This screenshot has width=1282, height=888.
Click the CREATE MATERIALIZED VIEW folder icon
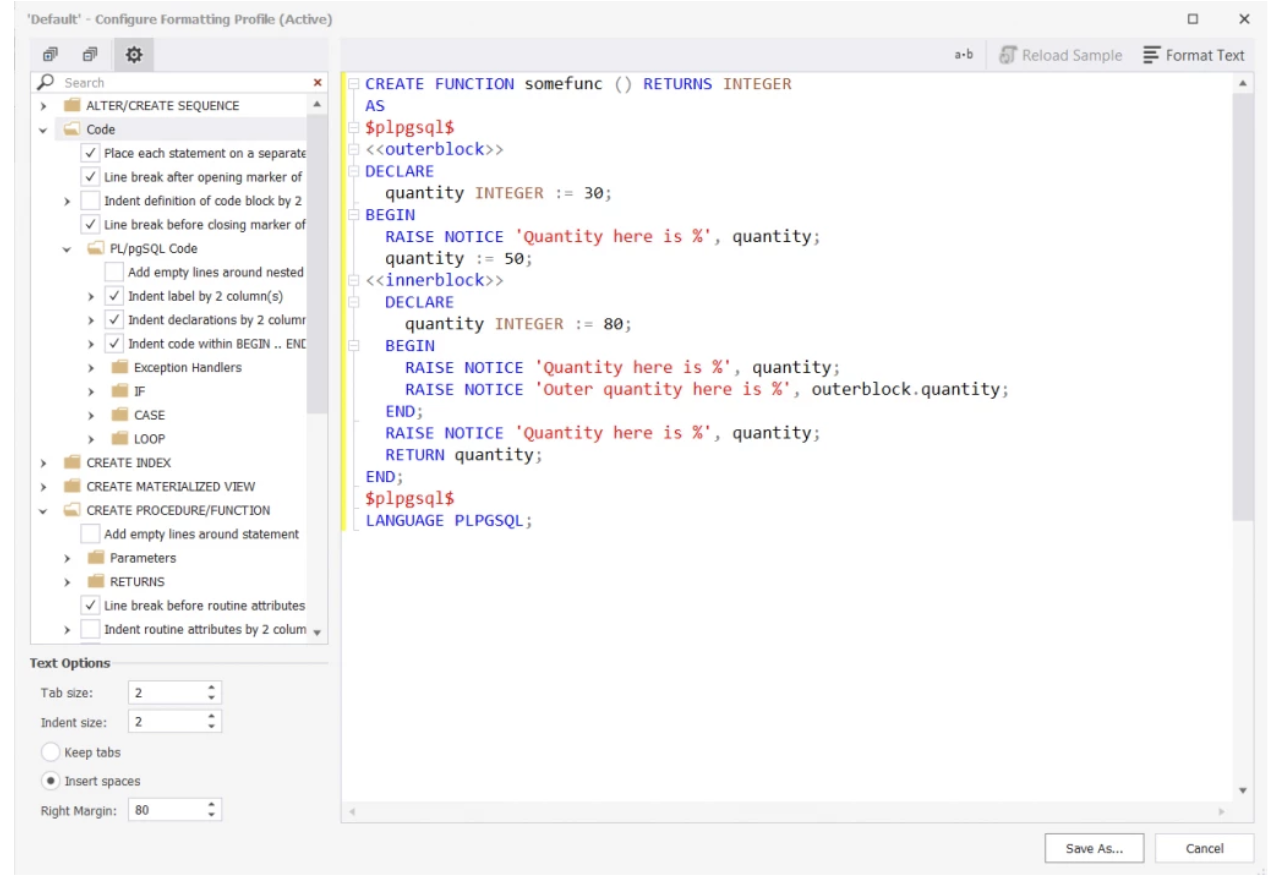point(72,486)
